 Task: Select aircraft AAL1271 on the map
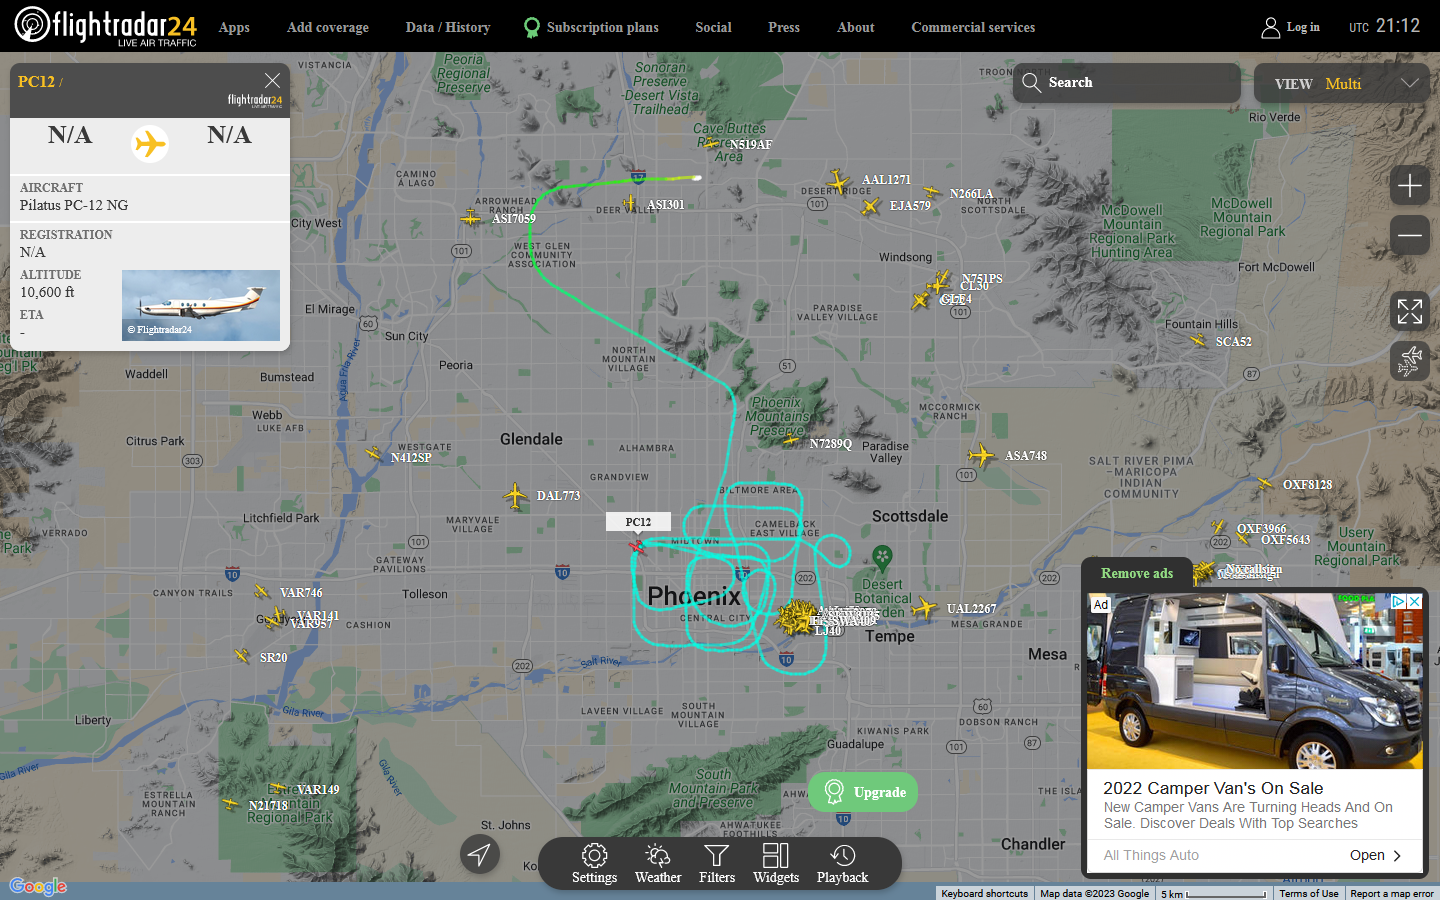pos(839,180)
